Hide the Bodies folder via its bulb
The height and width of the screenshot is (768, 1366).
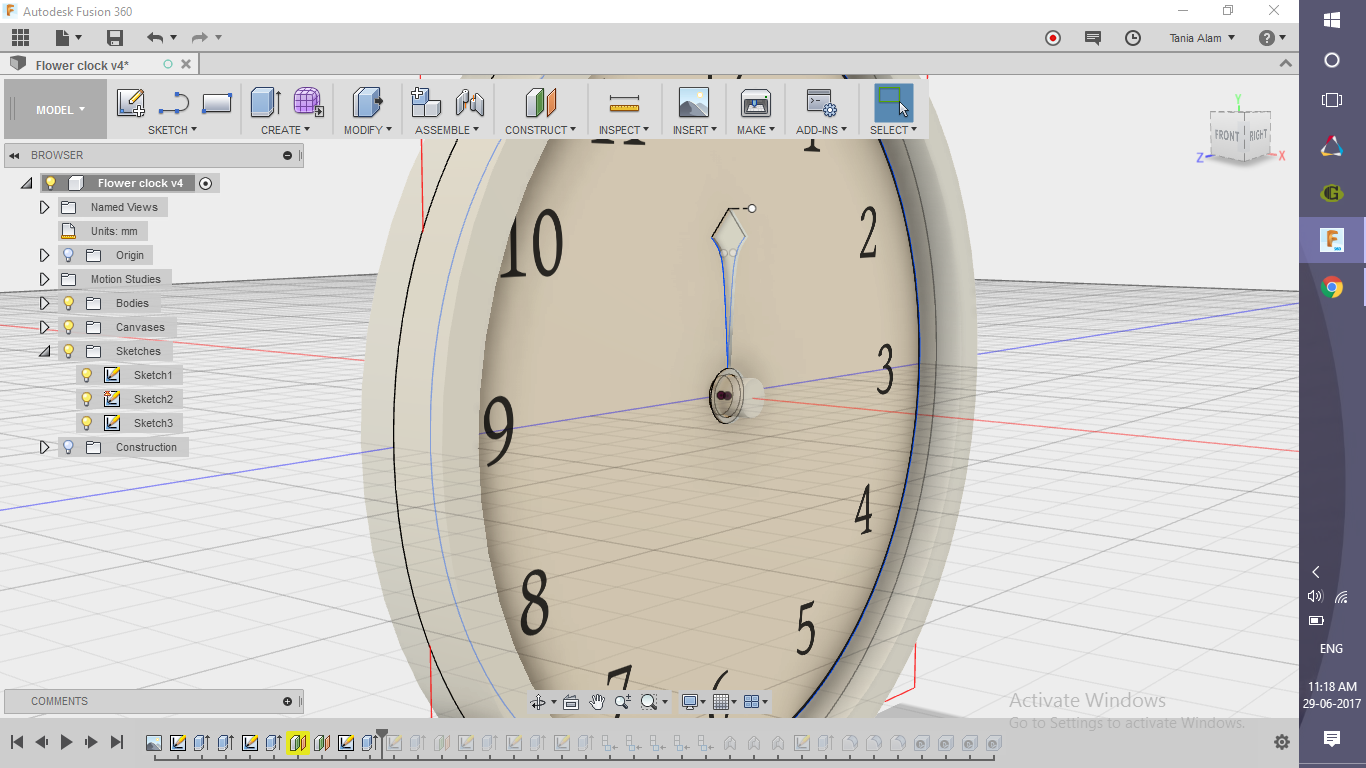[69, 303]
